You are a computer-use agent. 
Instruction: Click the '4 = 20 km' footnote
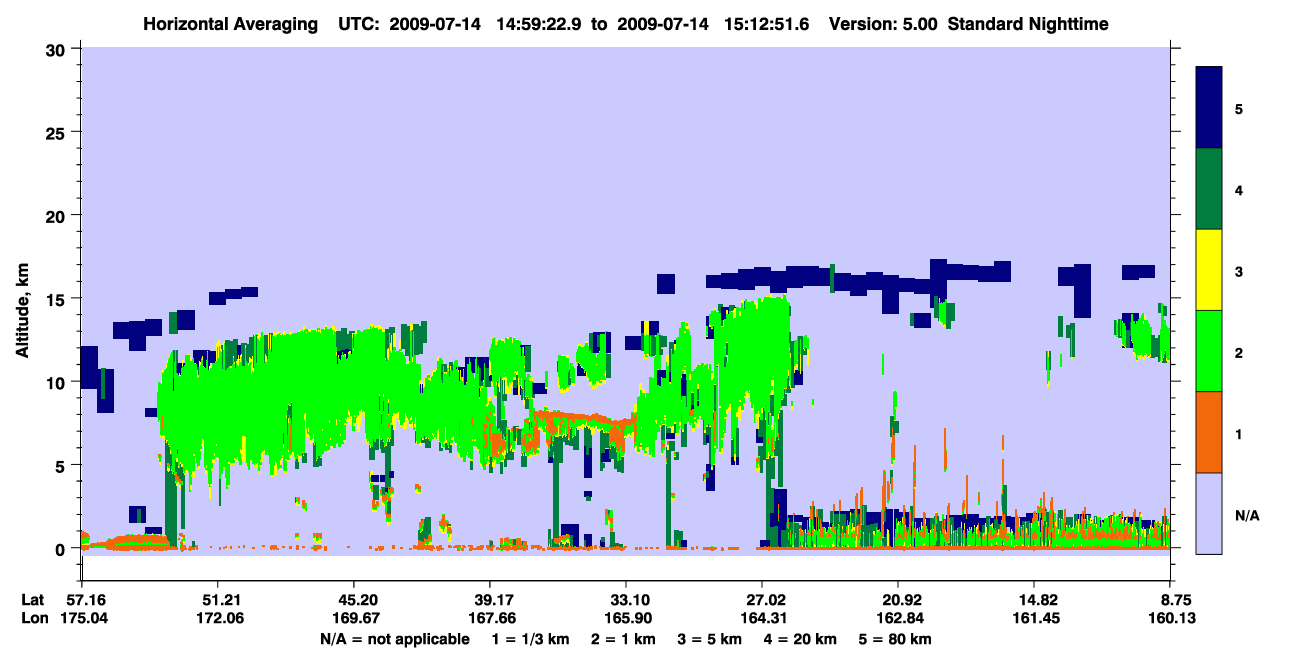click(802, 639)
